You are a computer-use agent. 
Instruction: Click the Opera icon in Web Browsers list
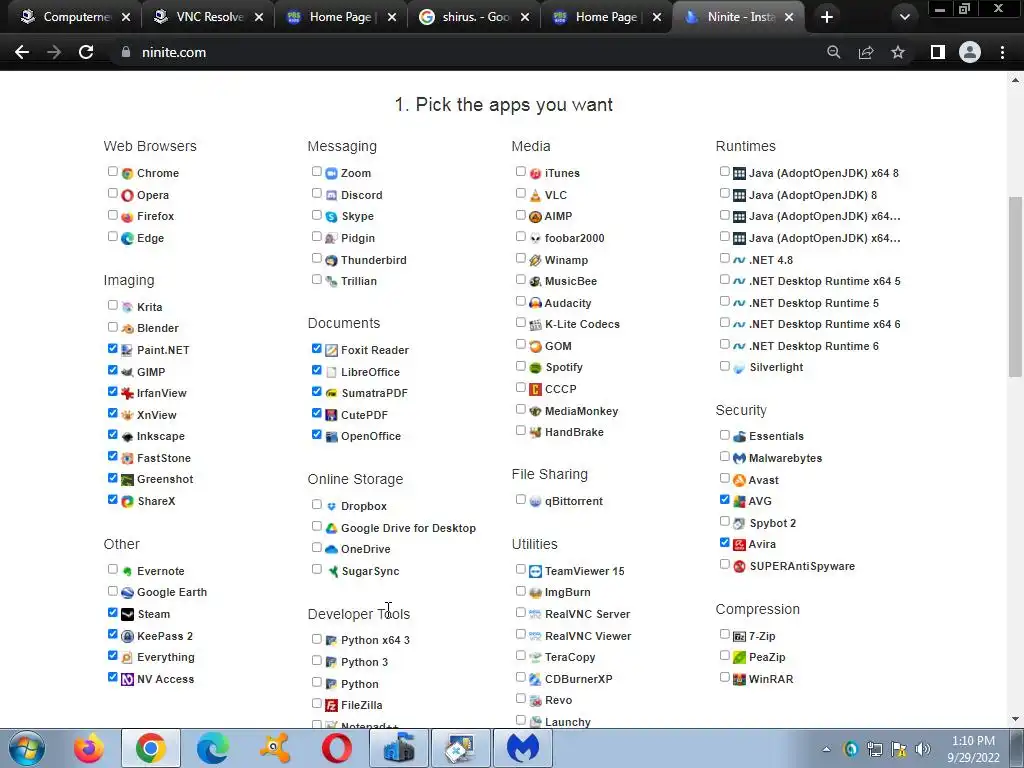pos(127,195)
